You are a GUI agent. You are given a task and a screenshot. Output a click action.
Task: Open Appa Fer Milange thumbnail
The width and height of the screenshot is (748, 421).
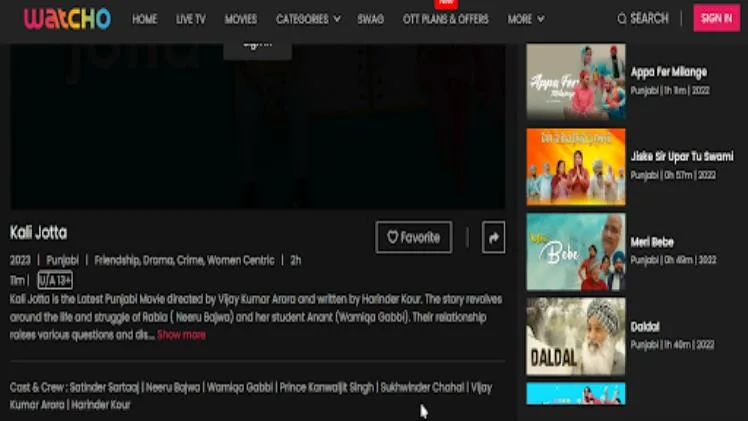576,82
